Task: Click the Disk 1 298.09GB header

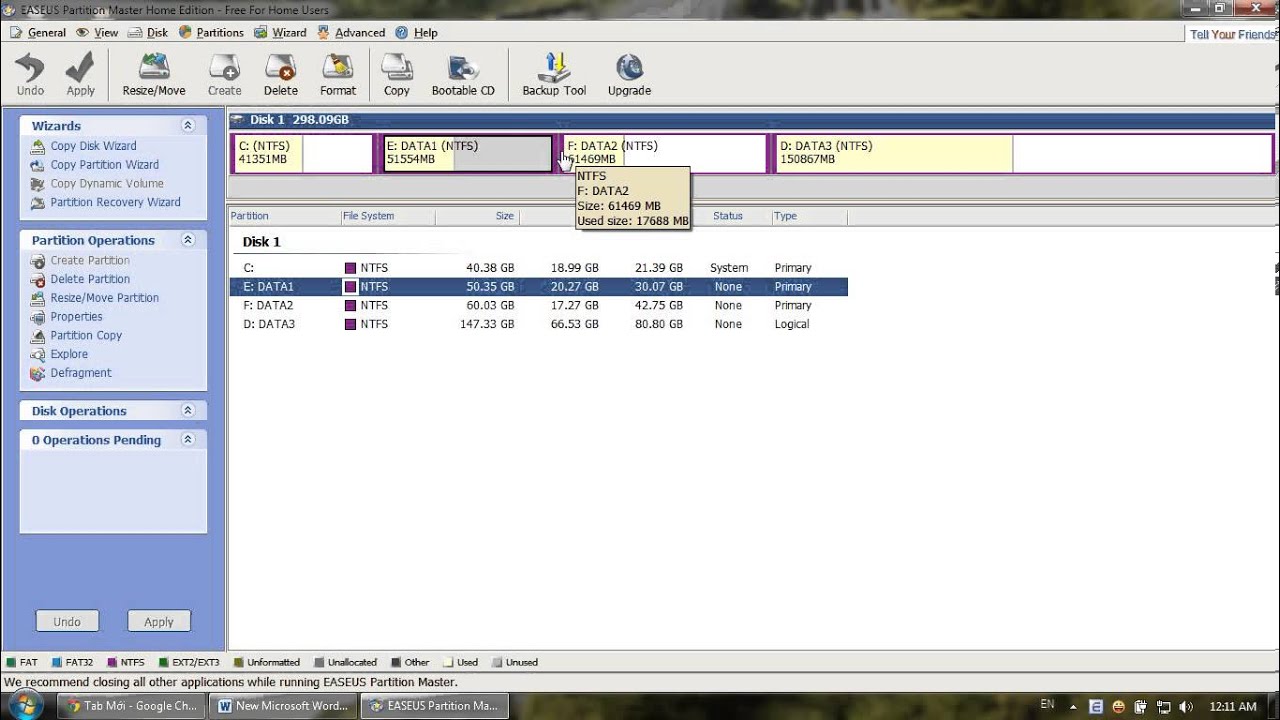Action: click(x=299, y=120)
